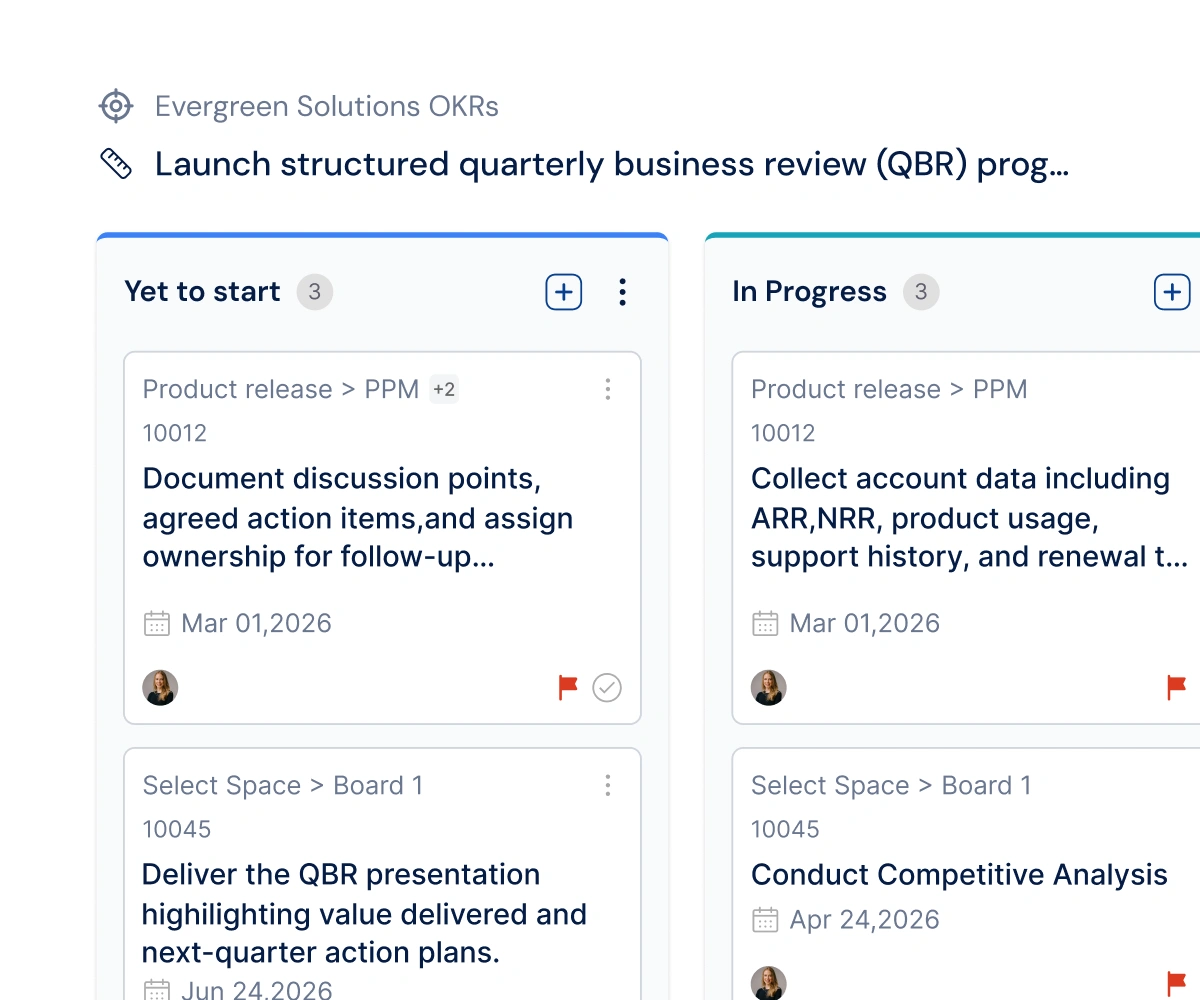Click Select Space > Board 1 on Competitive Analysis card

point(891,785)
